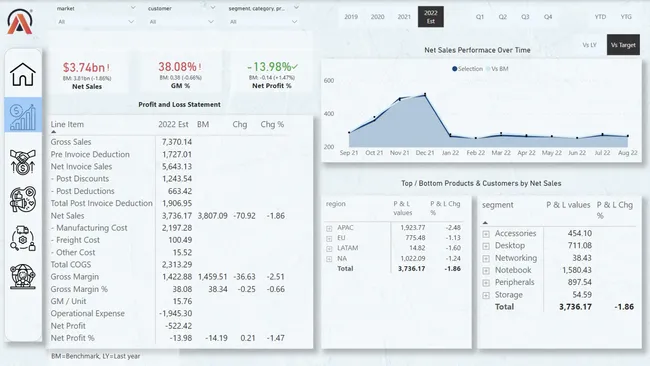Select the 2022 Est year tab
This screenshot has height=366, width=650.
pos(431,17)
